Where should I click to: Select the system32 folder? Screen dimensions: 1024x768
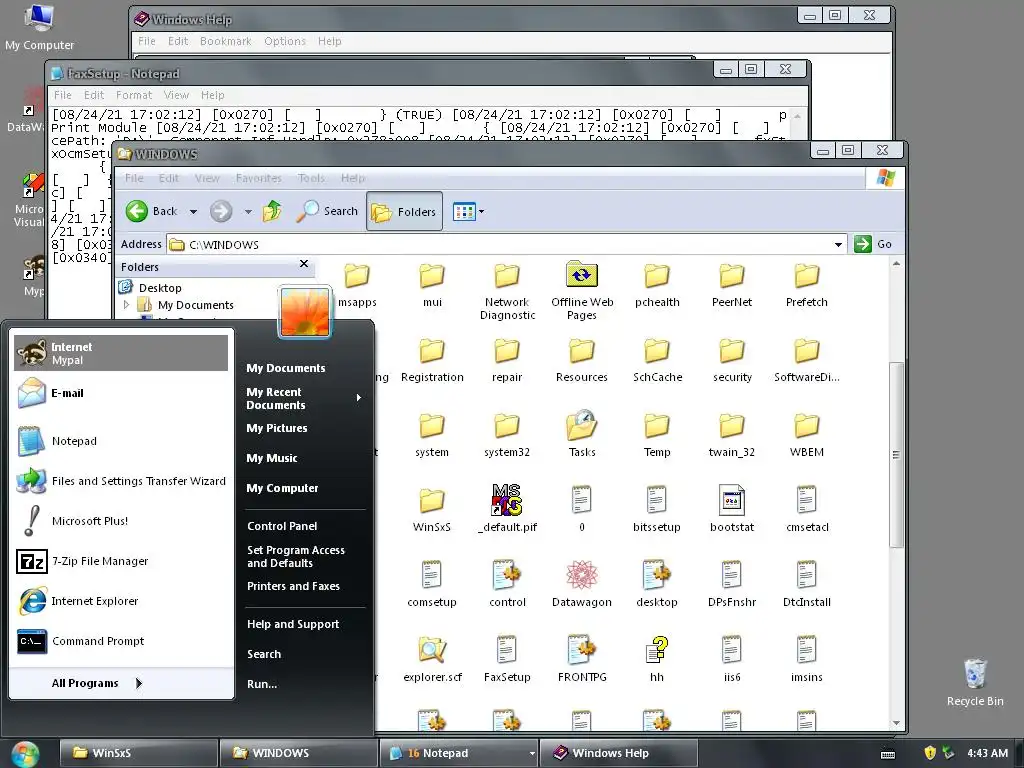pos(507,434)
